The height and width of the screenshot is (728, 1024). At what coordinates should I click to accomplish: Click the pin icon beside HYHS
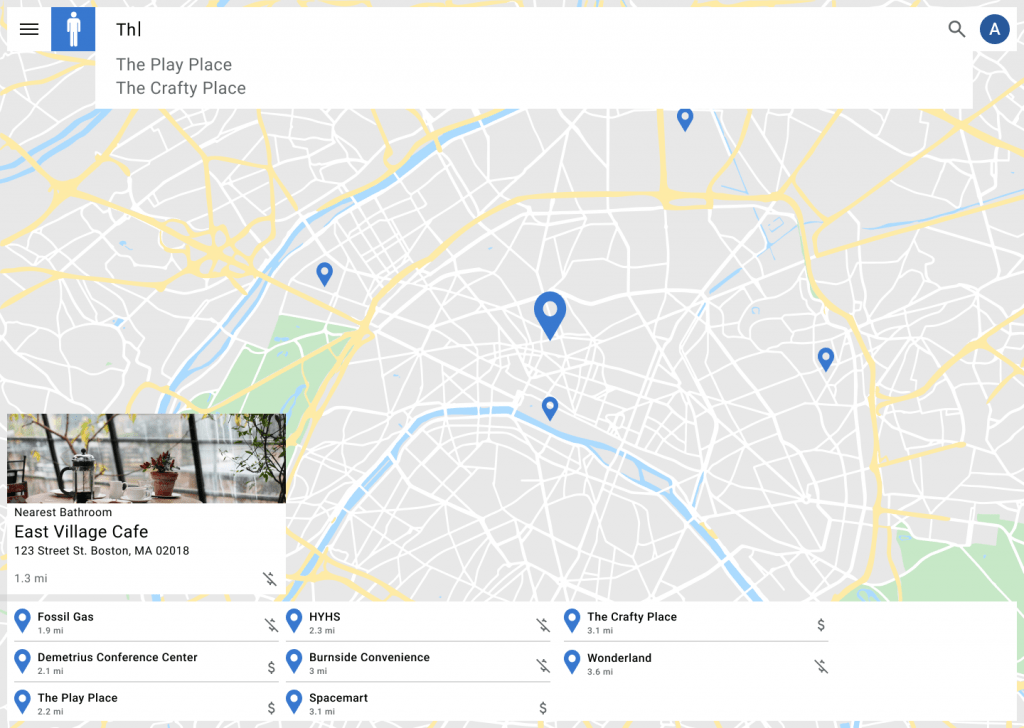tap(294, 622)
